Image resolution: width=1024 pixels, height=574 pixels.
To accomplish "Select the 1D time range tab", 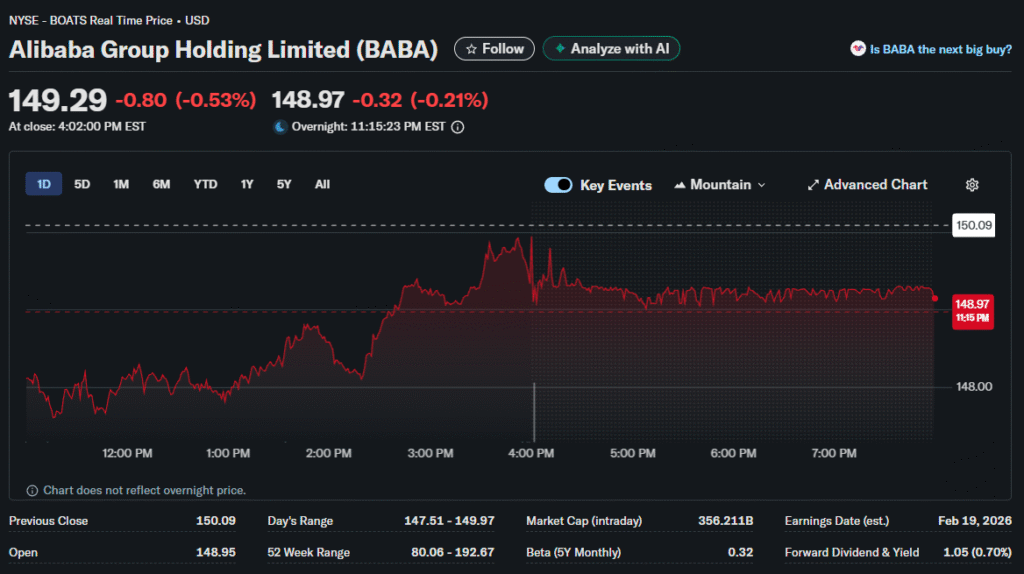I will click(44, 184).
